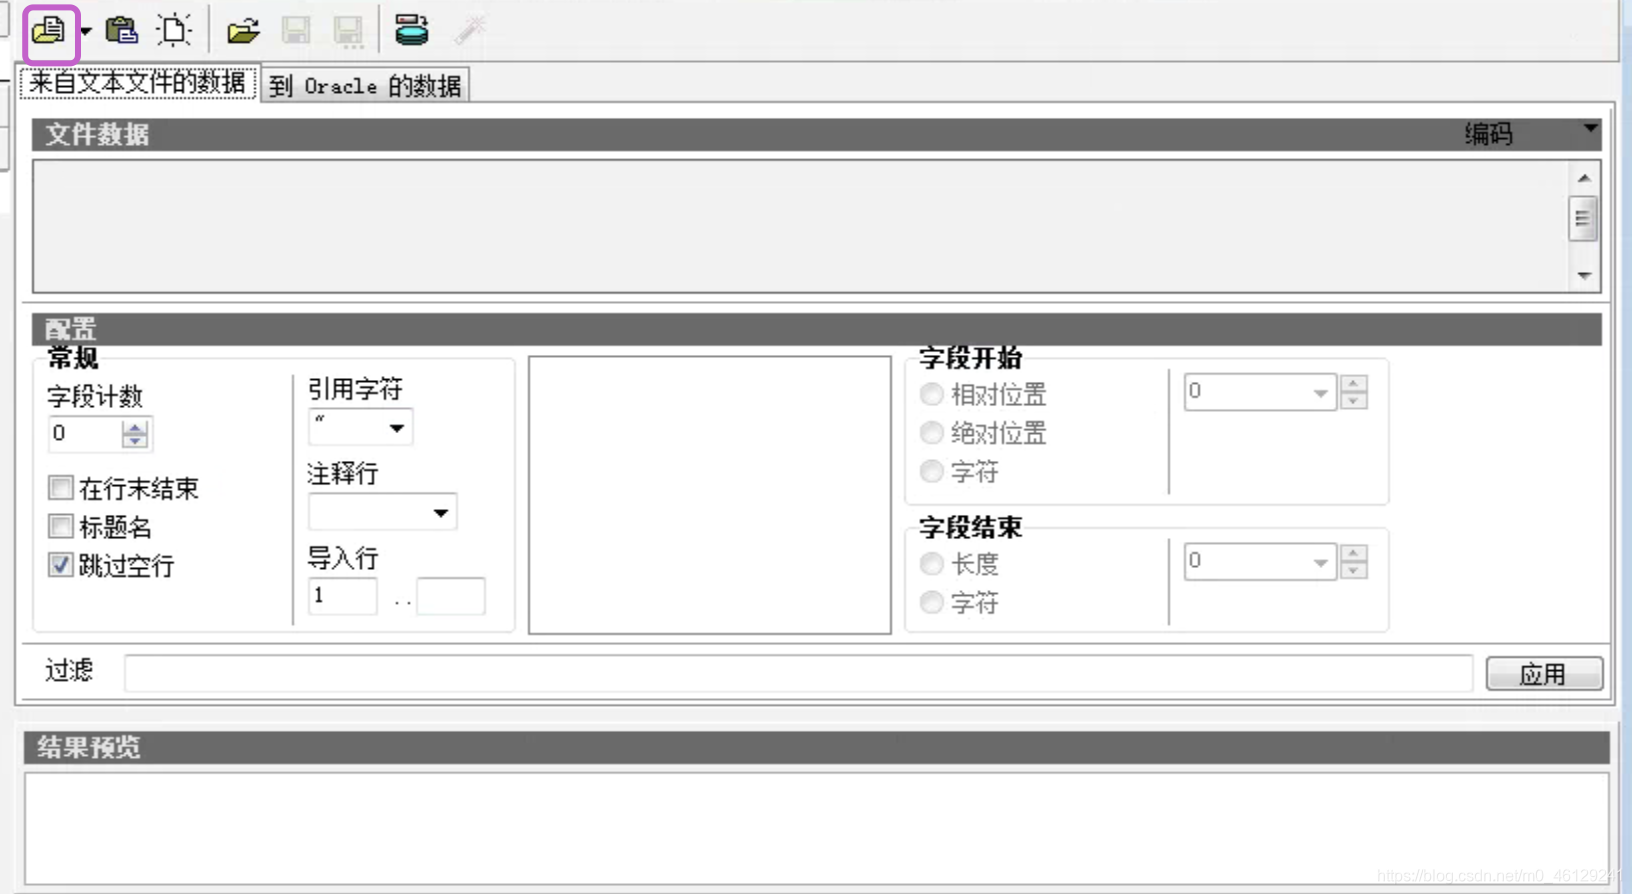Image resolution: width=1632 pixels, height=894 pixels.
Task: Open the 字段结束 value dropdown
Action: (1320, 562)
